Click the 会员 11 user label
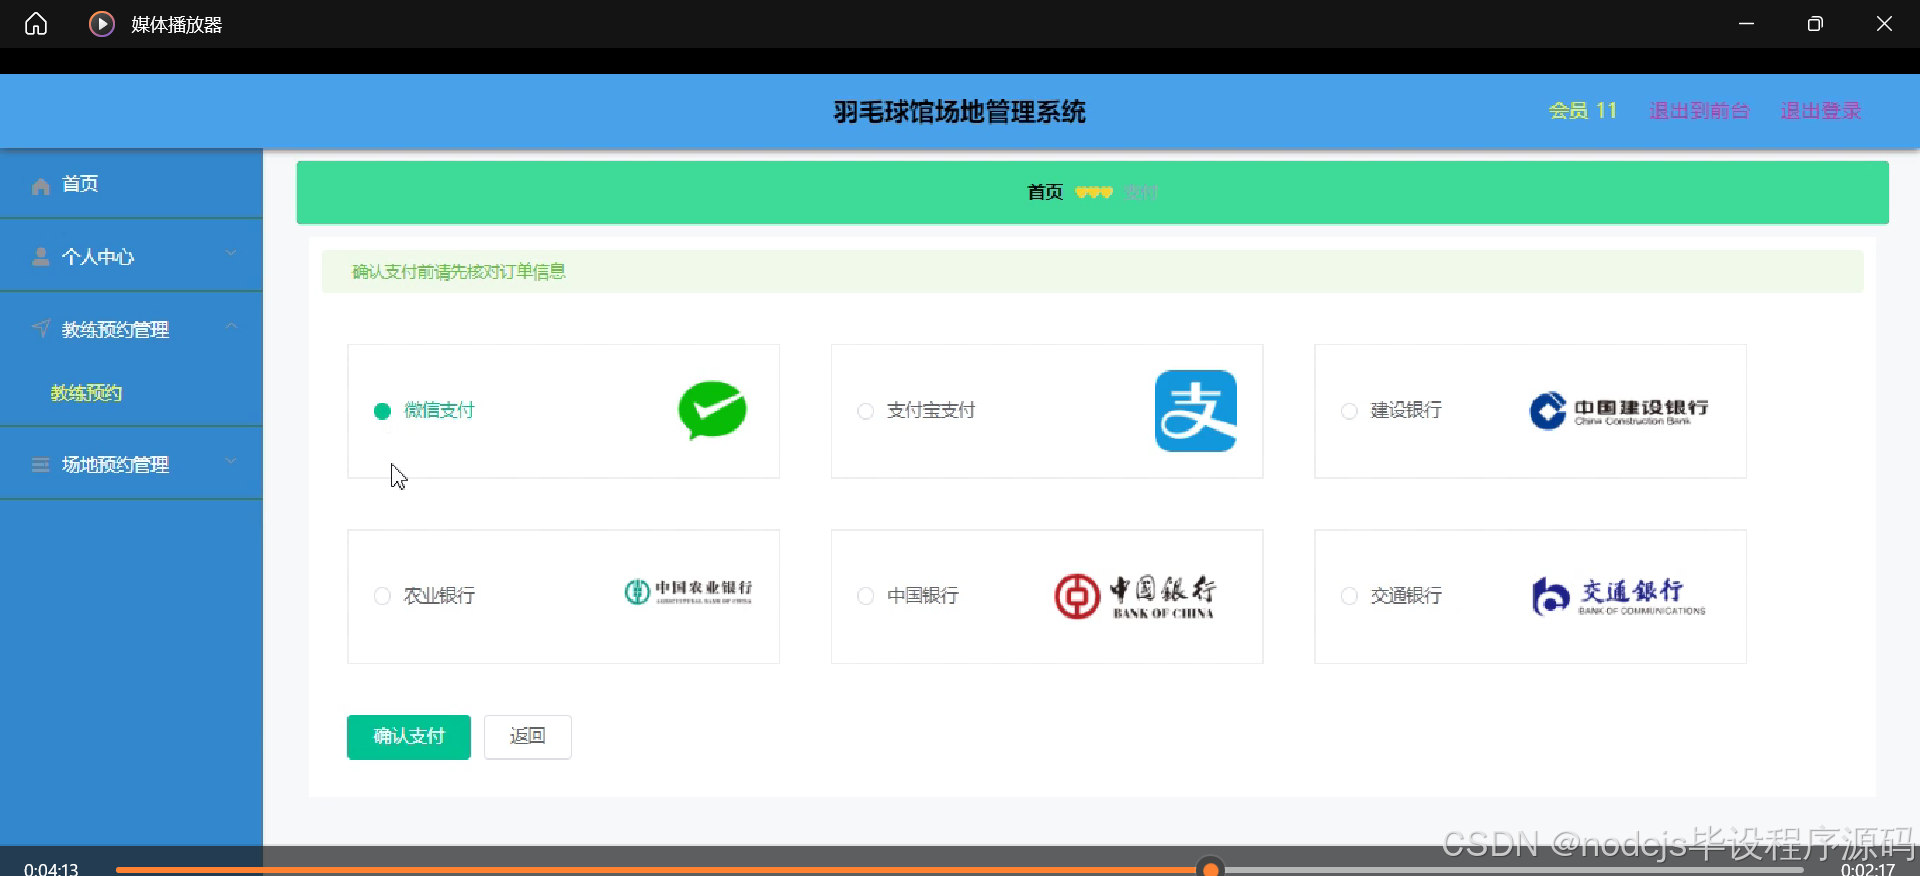1920x876 pixels. (1583, 111)
